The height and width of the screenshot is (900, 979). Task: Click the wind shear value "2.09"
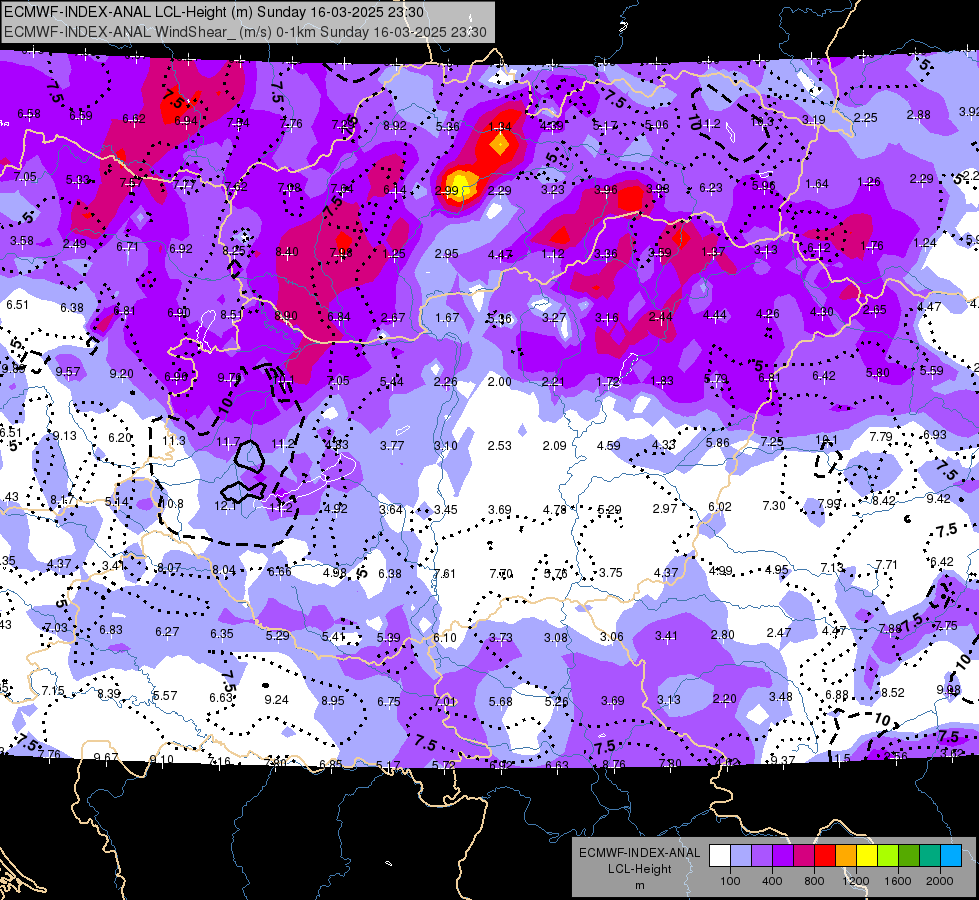pos(554,446)
